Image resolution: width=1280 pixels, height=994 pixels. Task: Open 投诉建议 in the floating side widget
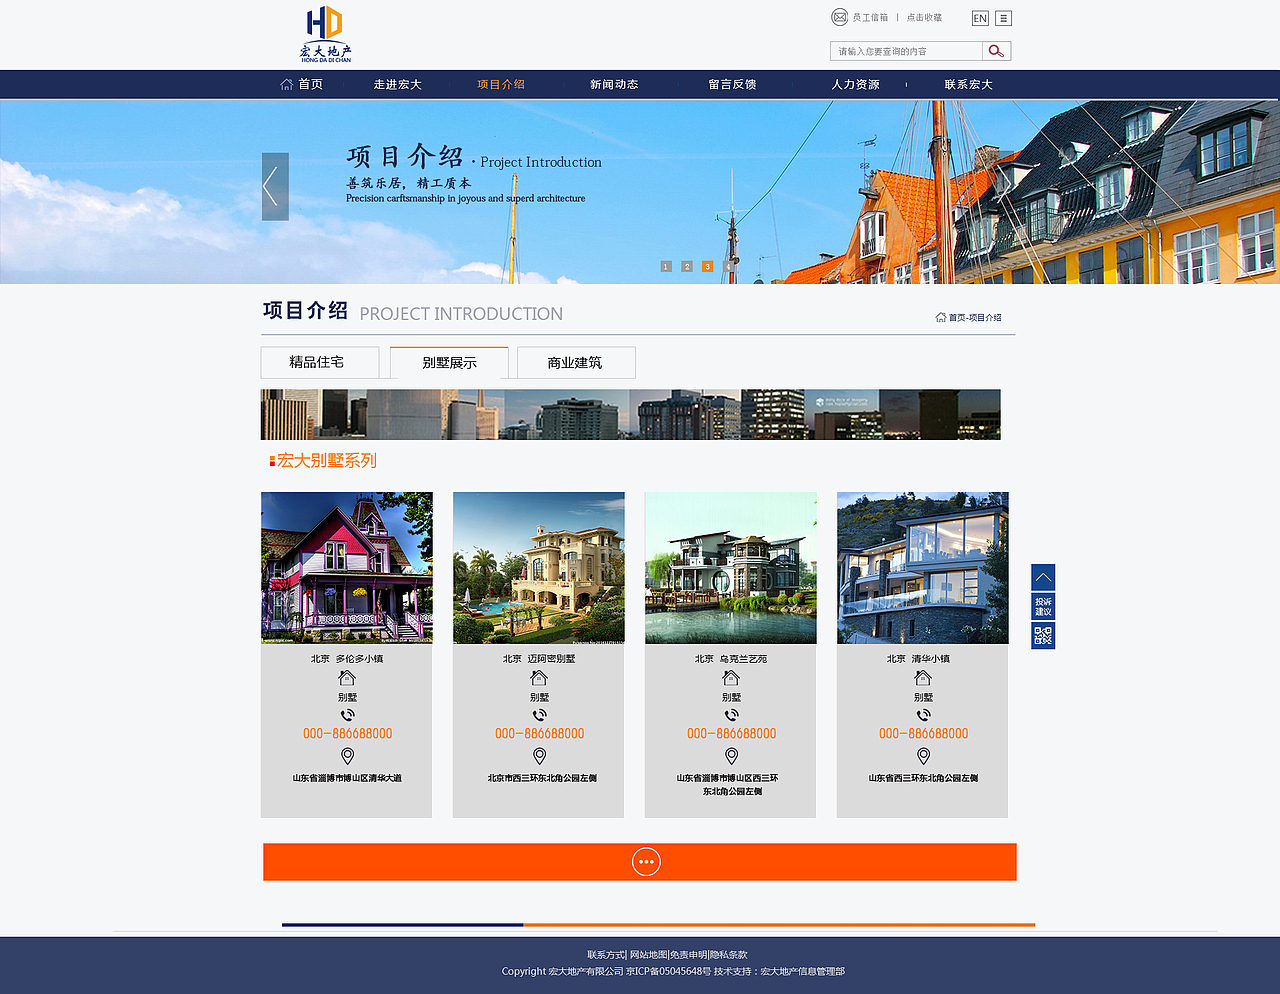tap(1043, 606)
